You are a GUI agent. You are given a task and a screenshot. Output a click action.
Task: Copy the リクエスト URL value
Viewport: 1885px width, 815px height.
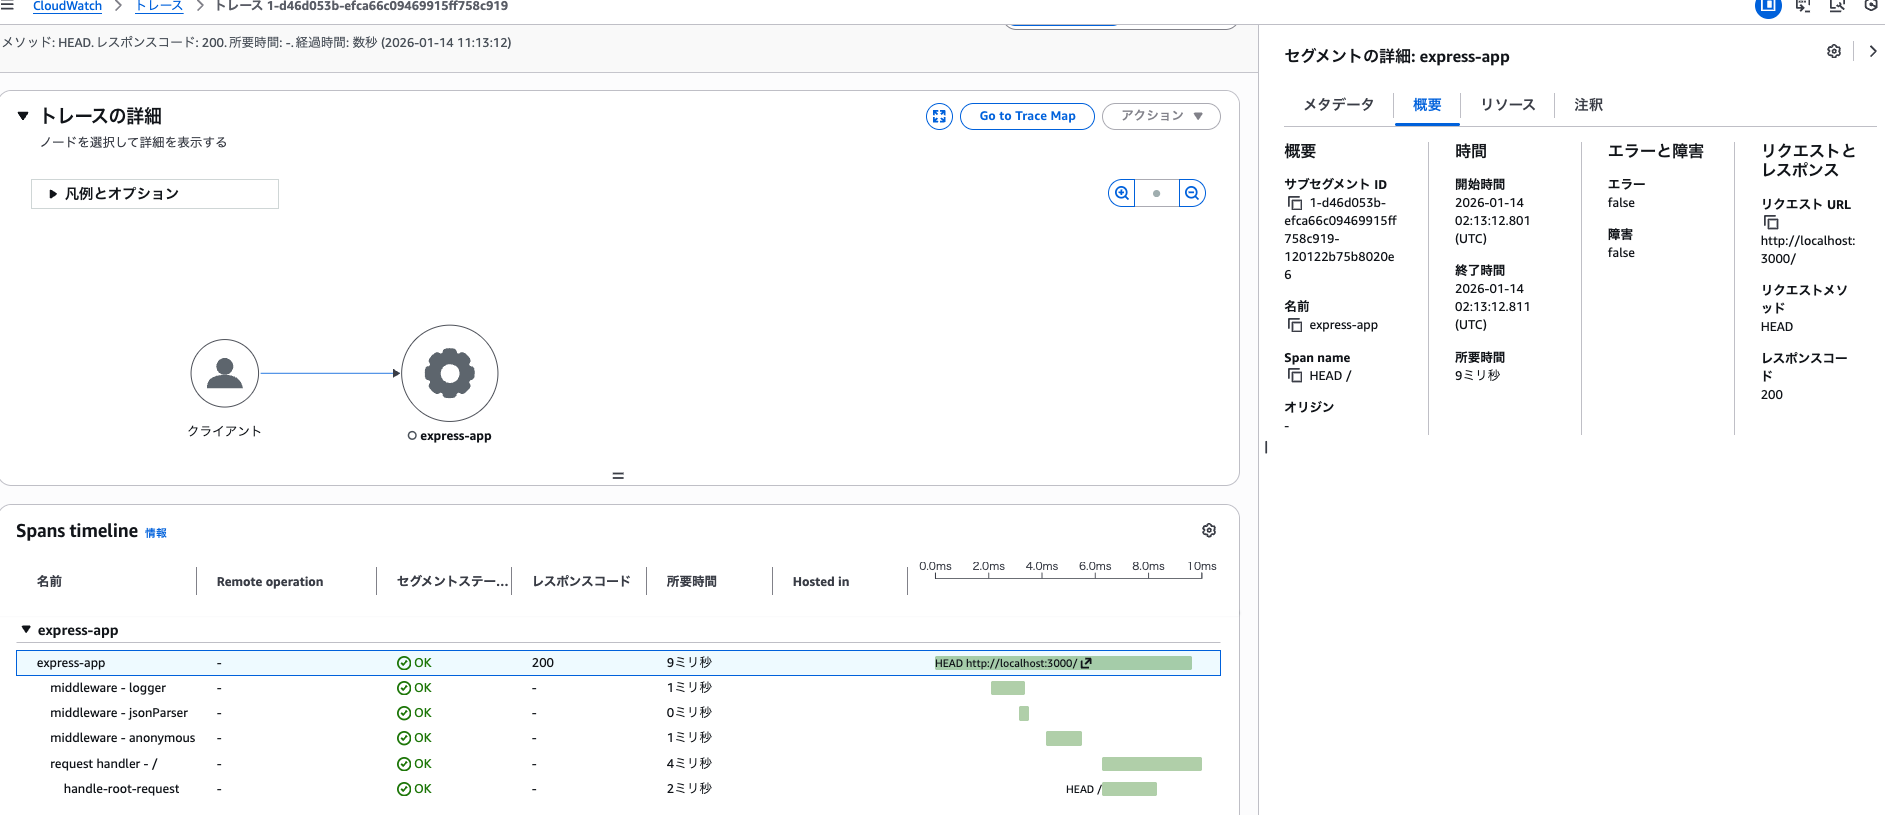point(1771,223)
